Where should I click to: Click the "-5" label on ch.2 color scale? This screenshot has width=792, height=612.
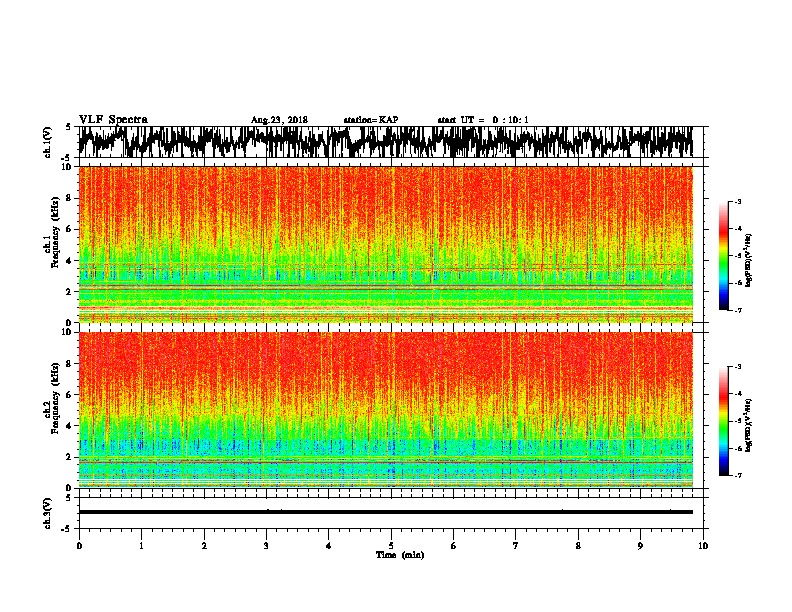point(738,421)
